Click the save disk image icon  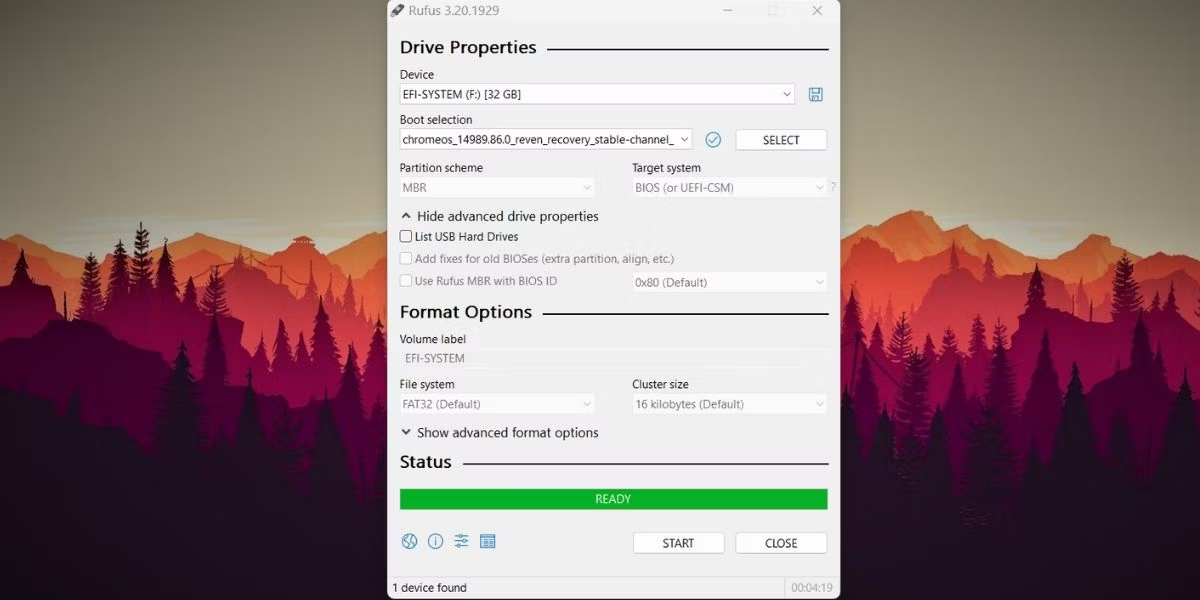click(x=815, y=95)
